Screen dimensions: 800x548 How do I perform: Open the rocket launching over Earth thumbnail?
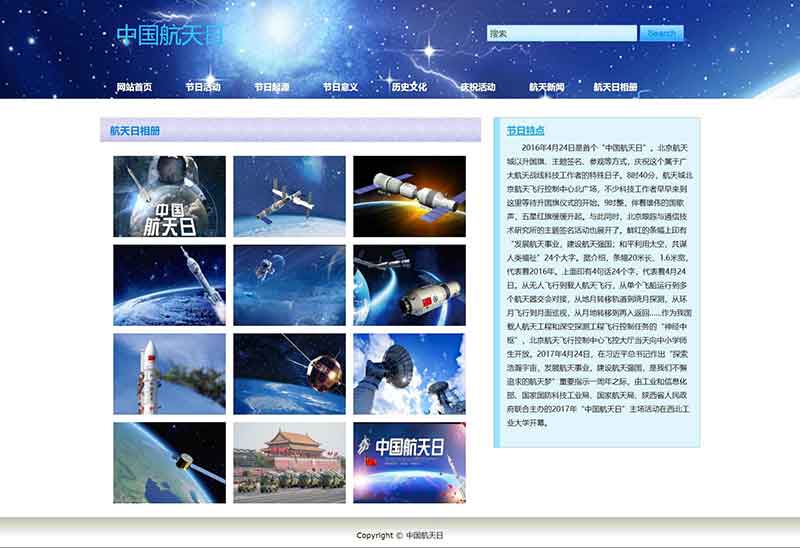[169, 285]
